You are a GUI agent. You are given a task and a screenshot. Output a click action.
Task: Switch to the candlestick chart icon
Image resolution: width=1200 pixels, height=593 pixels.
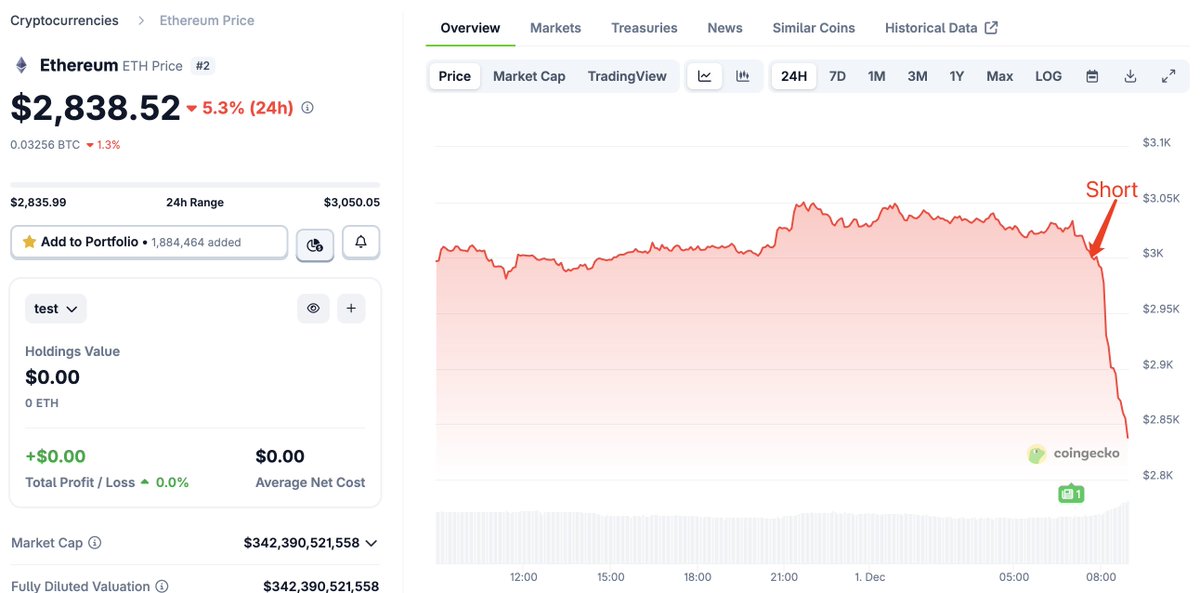click(x=741, y=75)
